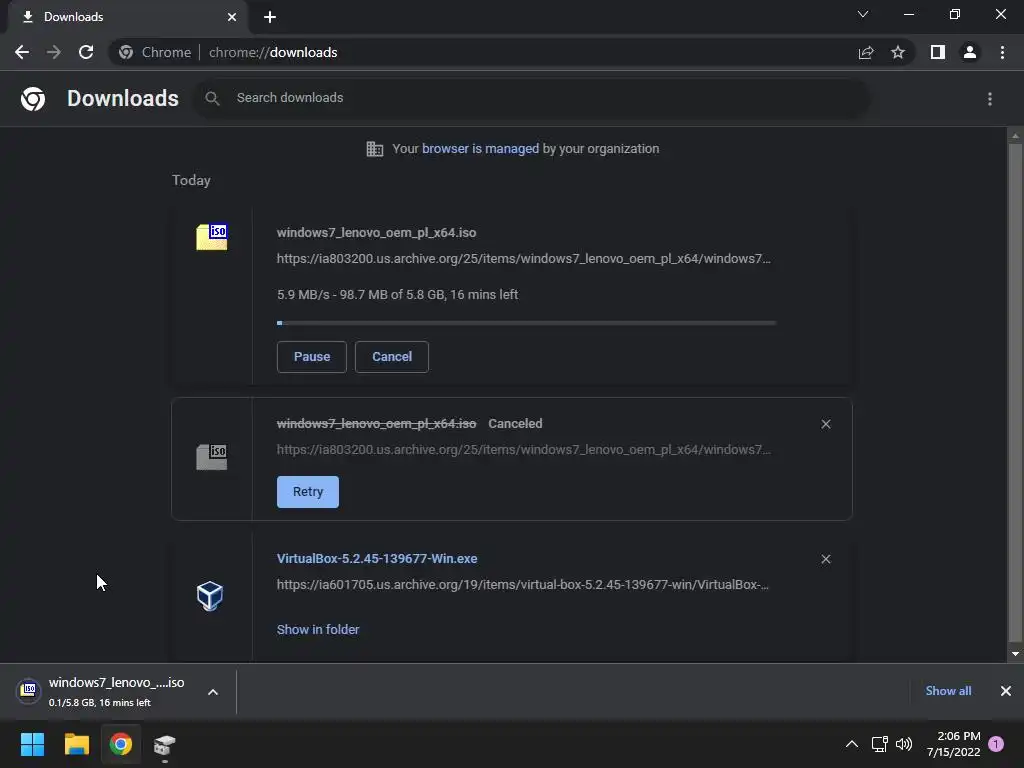The height and width of the screenshot is (768, 1024).
Task: Click the volume speaker icon
Action: pos(904,744)
